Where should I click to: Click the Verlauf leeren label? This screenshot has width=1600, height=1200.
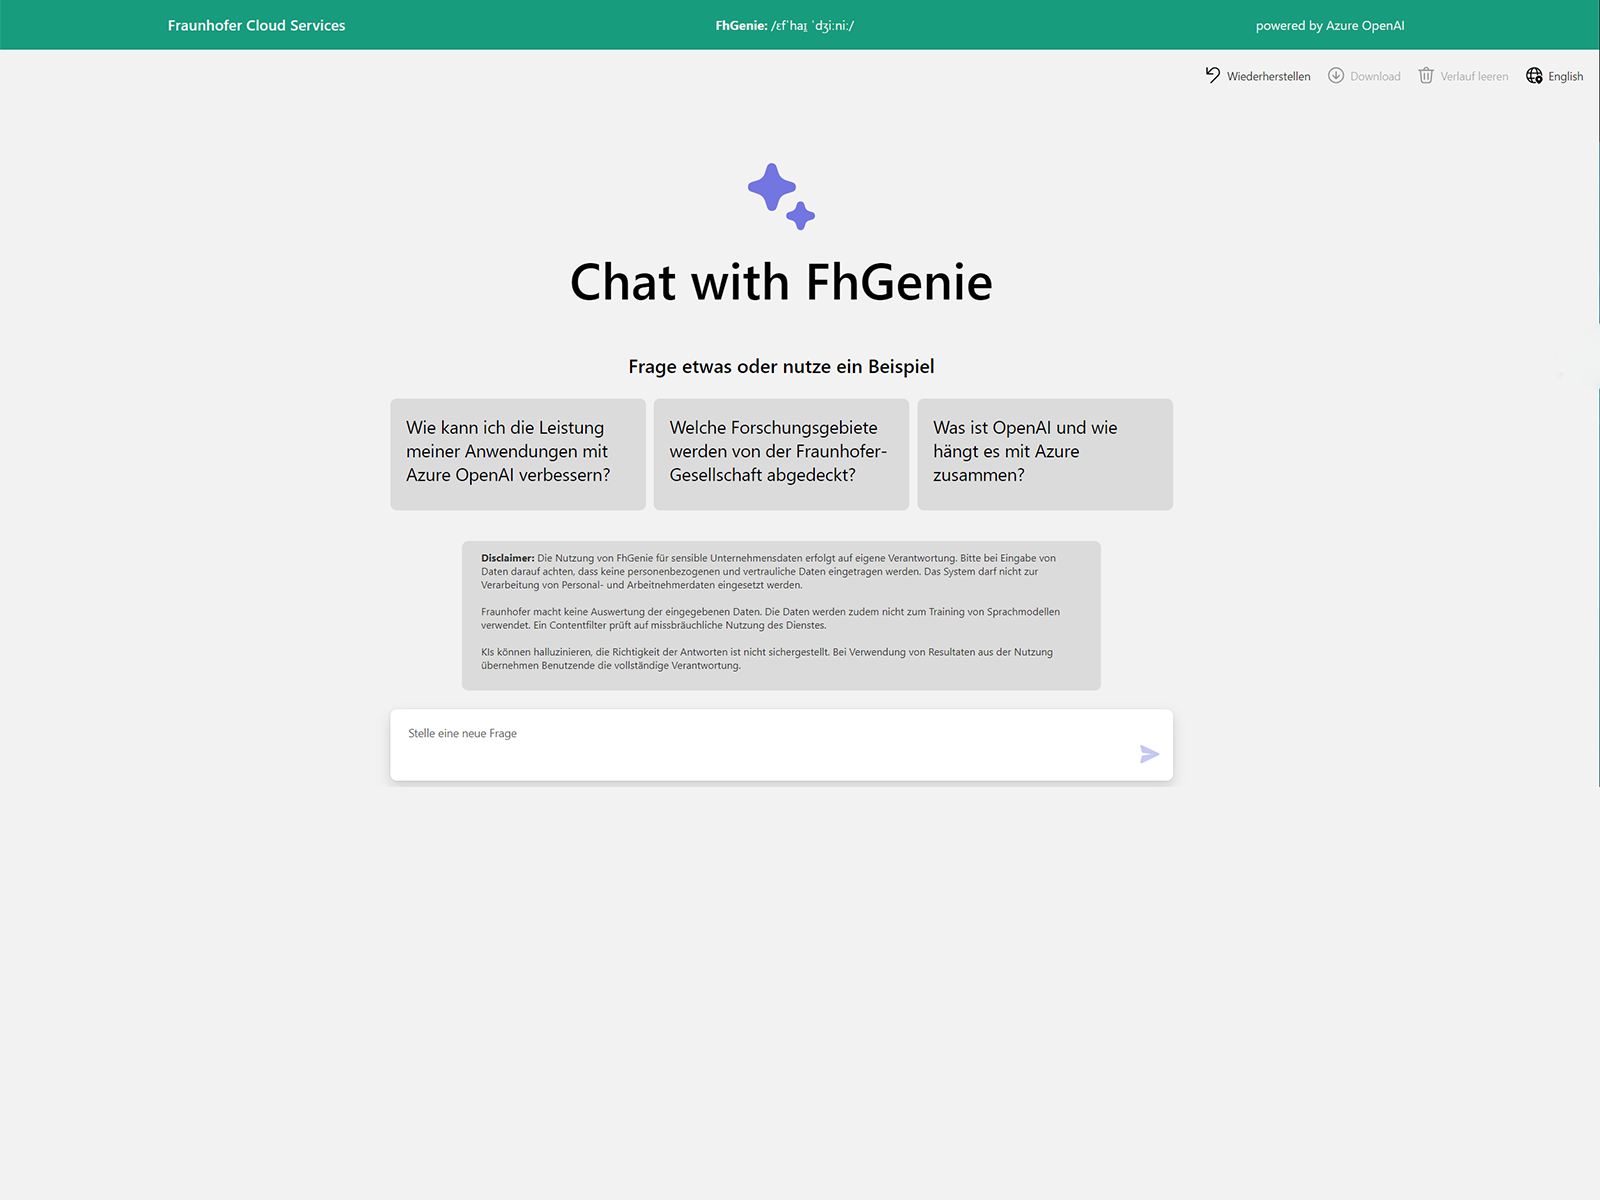1474,76
